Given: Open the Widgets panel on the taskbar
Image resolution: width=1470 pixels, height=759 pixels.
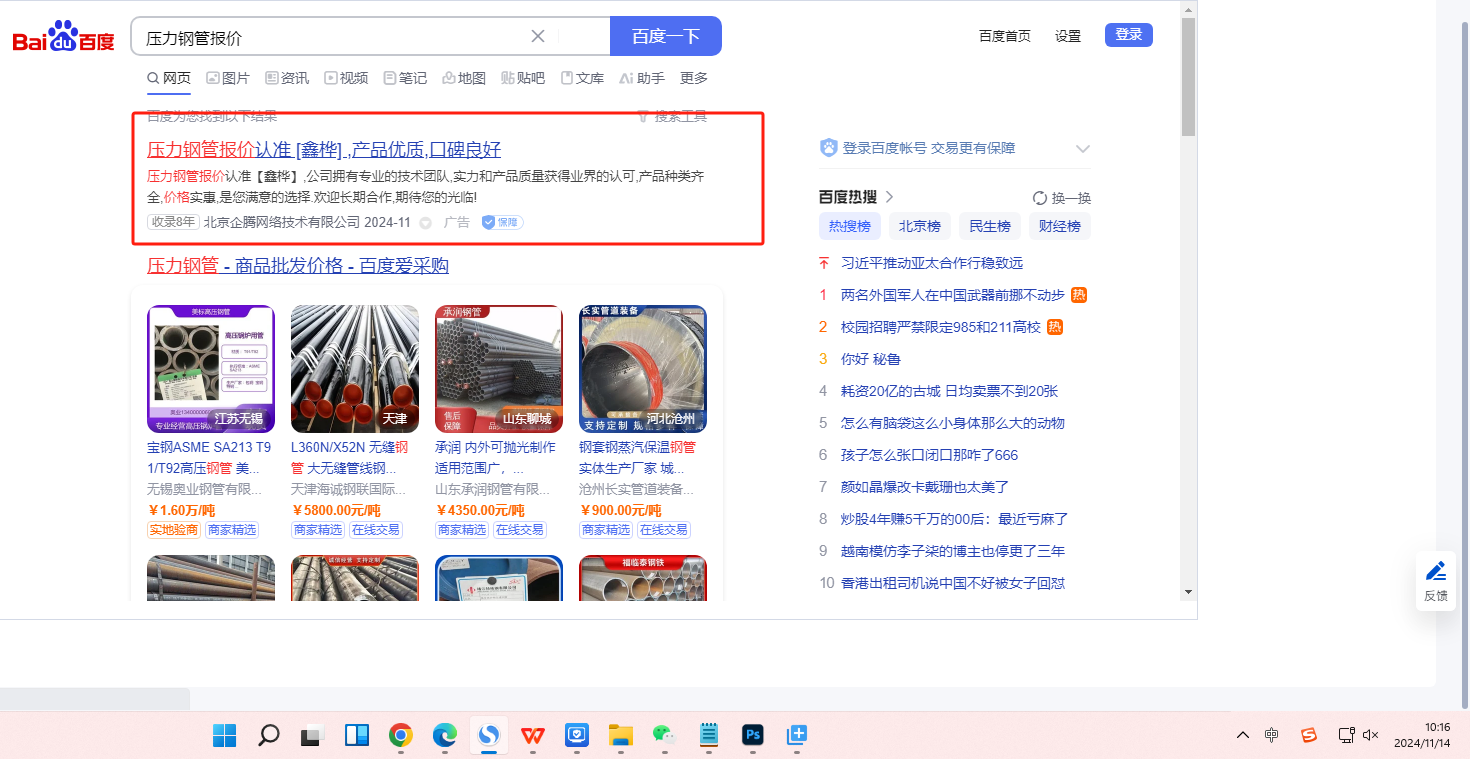Looking at the screenshot, I should coord(357,736).
